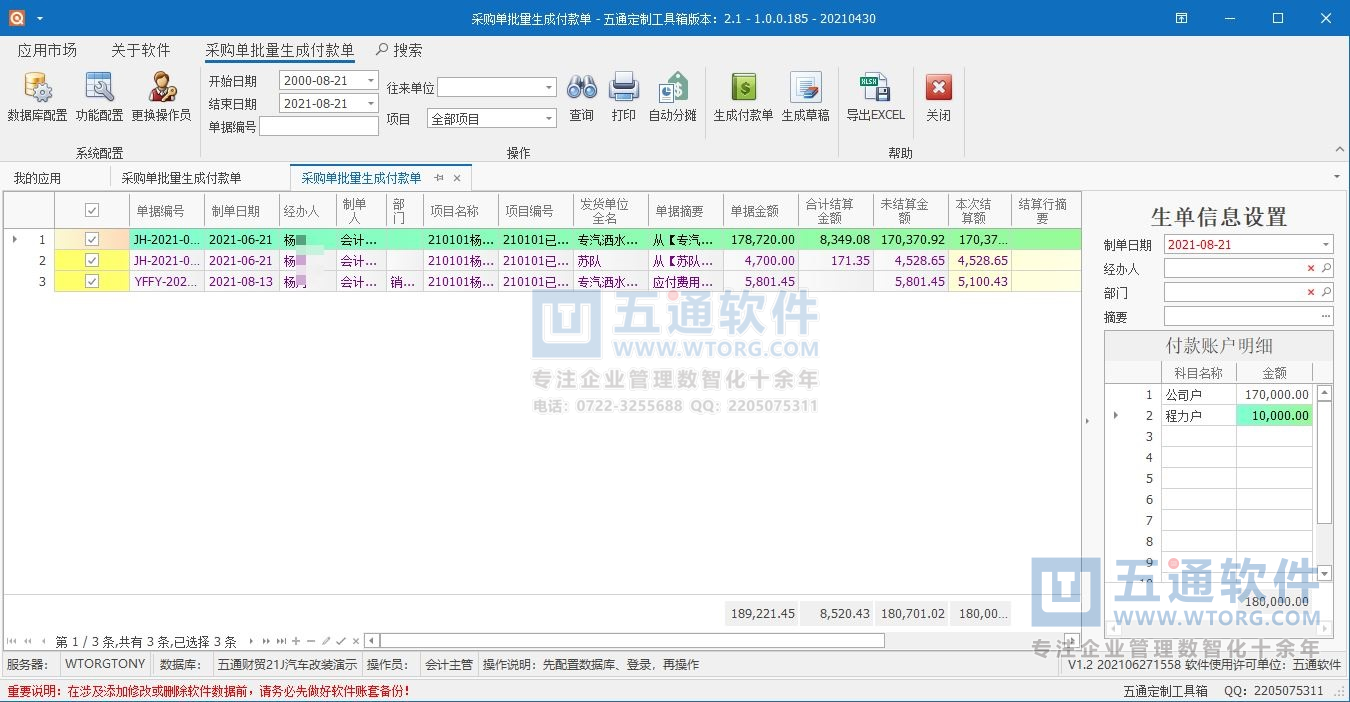This screenshot has height=702, width=1350.
Task: Close the active 采购单批量生成付款单 document tab
Action: coord(457,178)
